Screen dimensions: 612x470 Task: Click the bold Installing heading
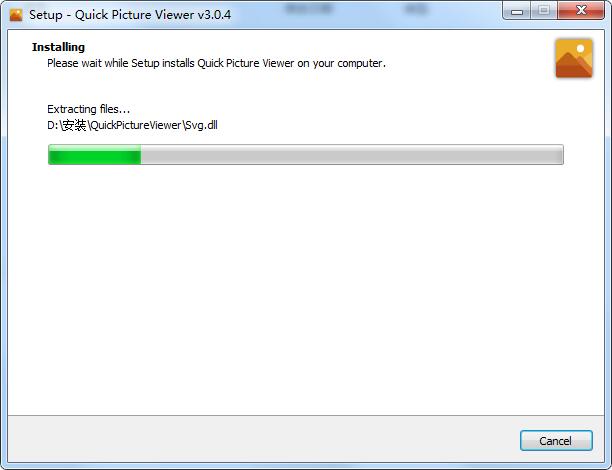point(58,47)
